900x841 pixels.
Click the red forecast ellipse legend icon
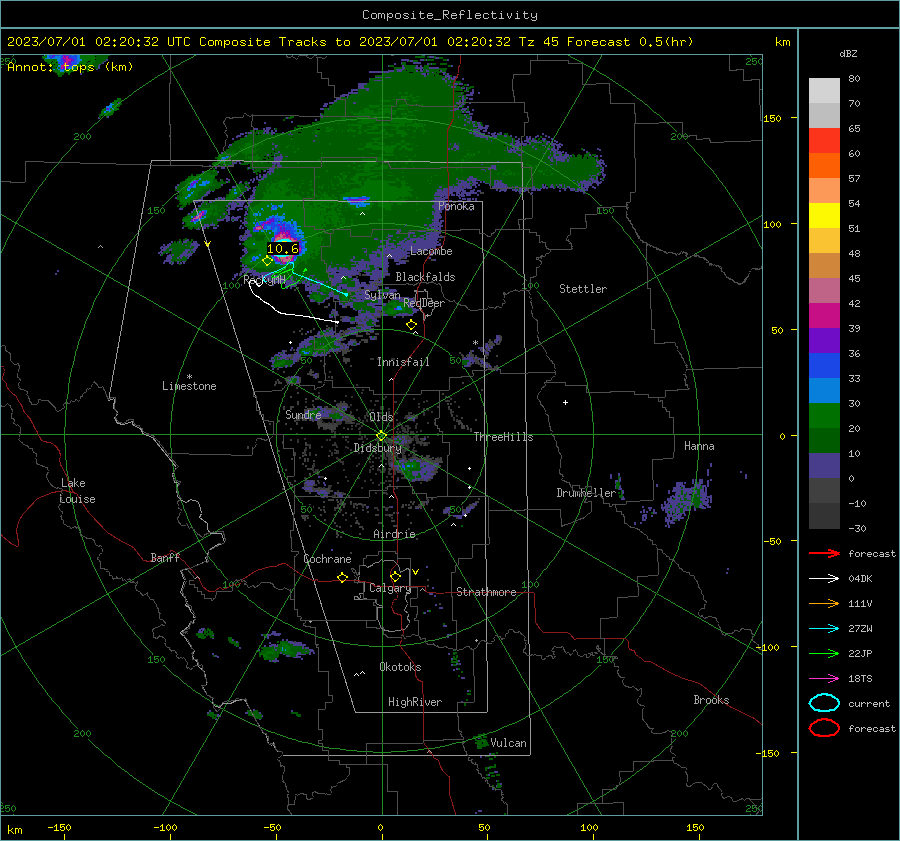824,728
